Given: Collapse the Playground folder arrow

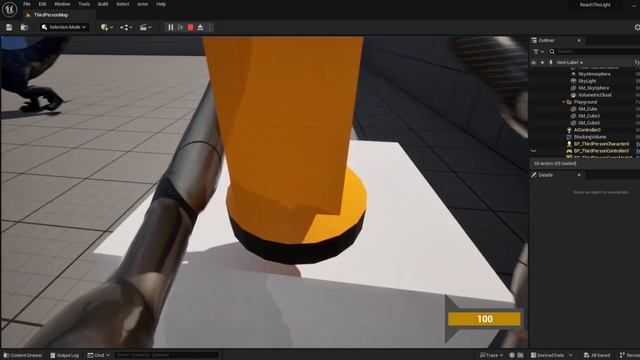Looking at the screenshot, I should point(563,102).
